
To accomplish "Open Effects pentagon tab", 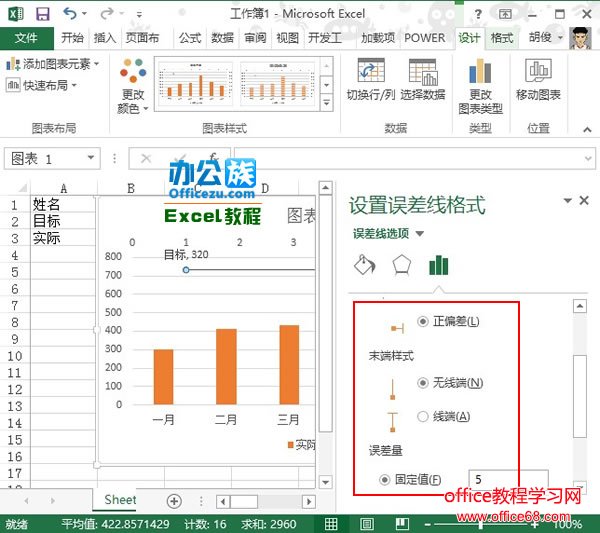I will pos(402,265).
